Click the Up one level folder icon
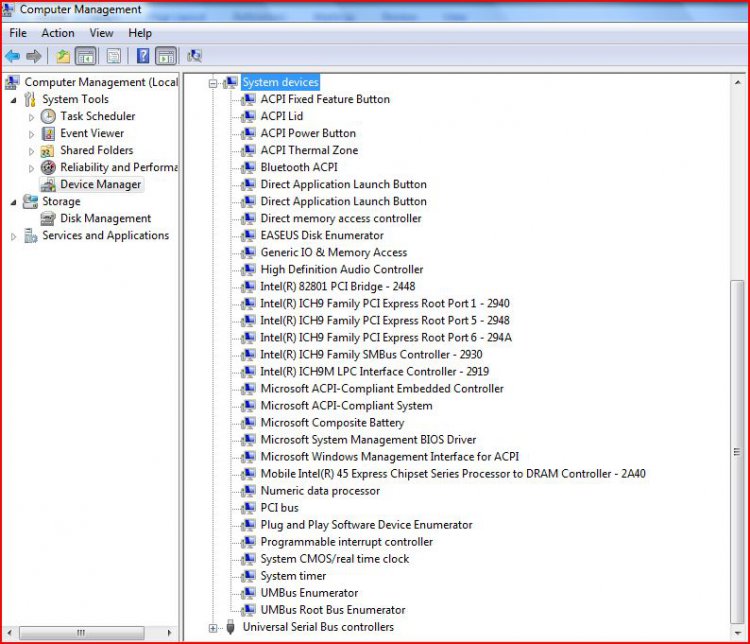Screen dimensions: 750x644 pyautogui.click(x=63, y=56)
